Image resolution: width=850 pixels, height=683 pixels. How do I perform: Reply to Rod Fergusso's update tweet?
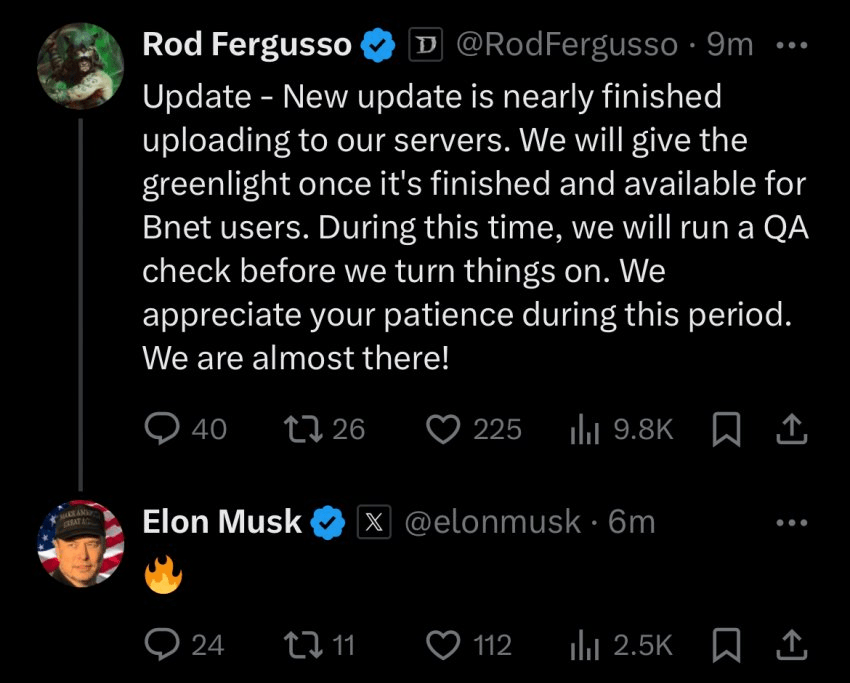click(162, 430)
